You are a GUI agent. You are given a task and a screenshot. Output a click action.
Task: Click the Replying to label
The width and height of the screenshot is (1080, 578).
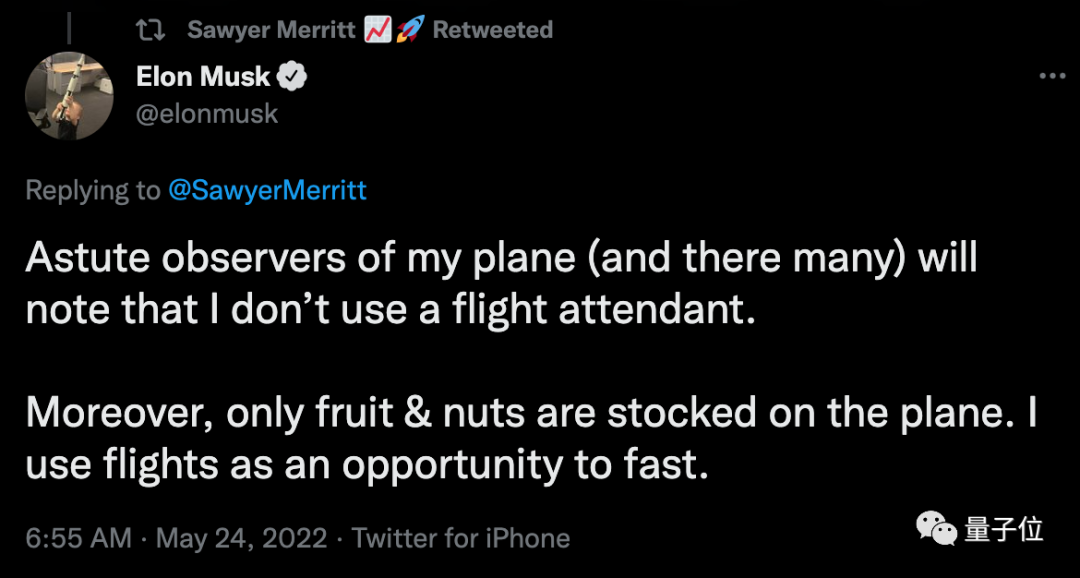point(92,190)
